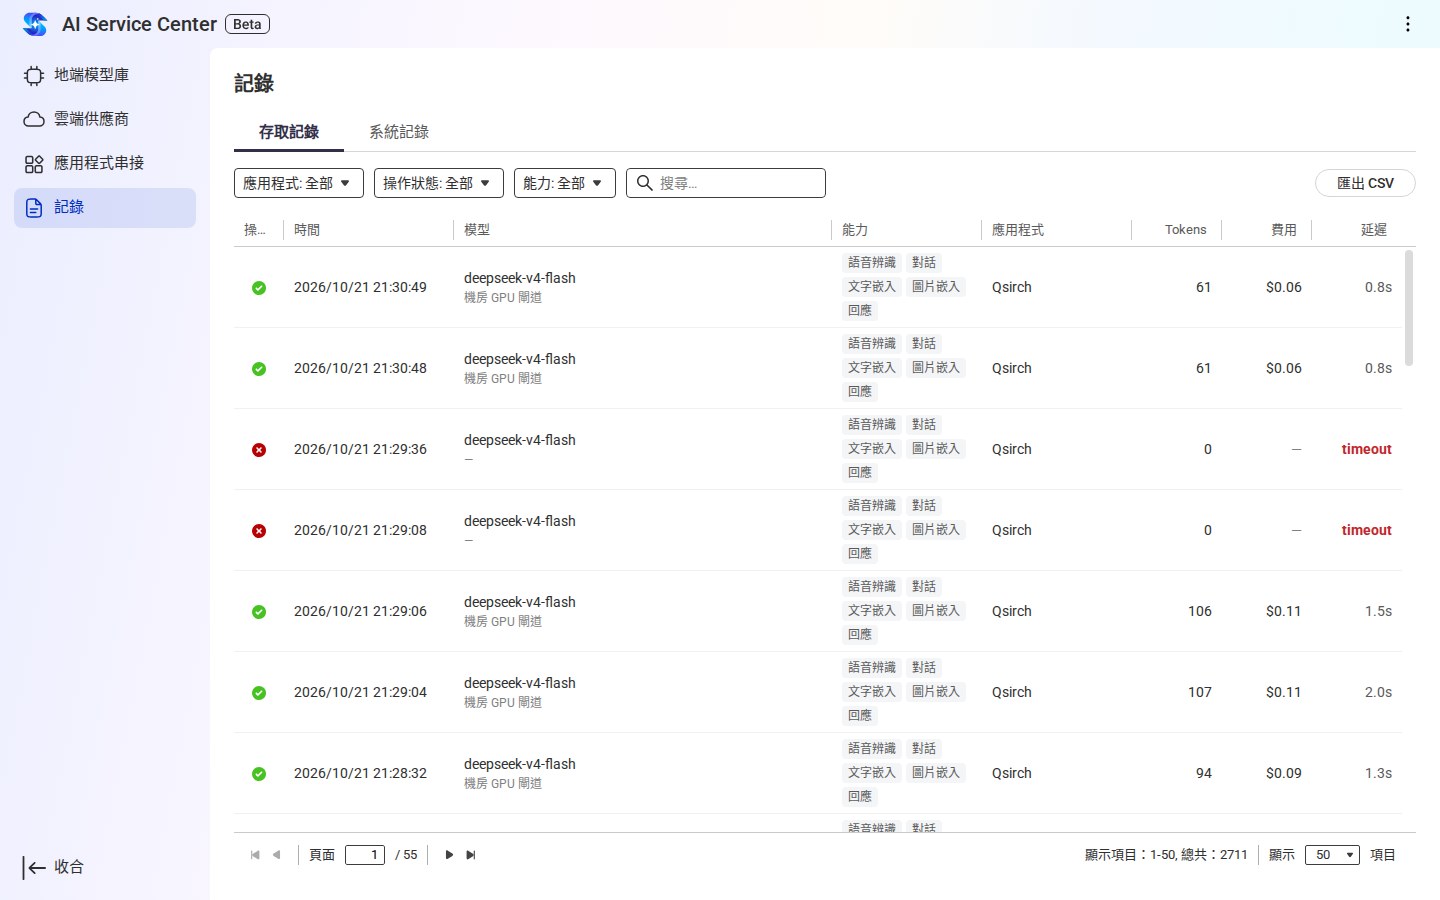
Task: Switch to the 系統記錄 tab
Action: 399,132
